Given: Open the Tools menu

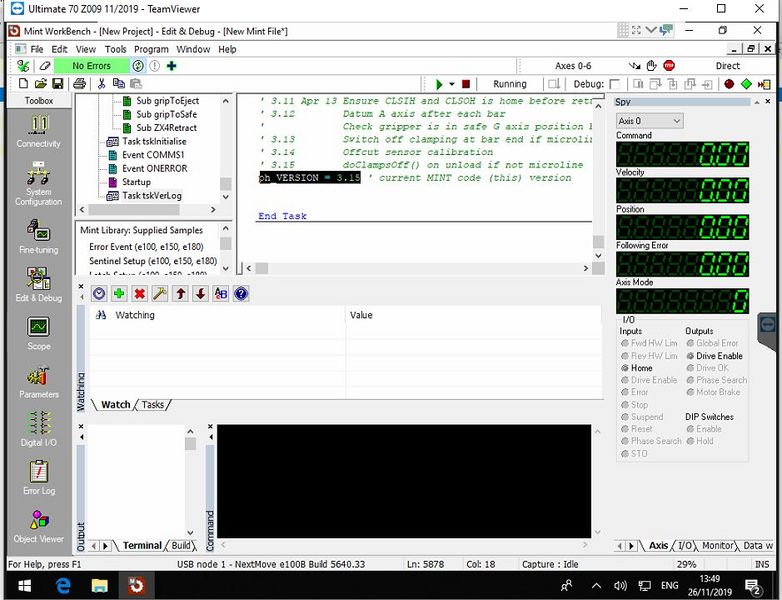Looking at the screenshot, I should (x=115, y=49).
